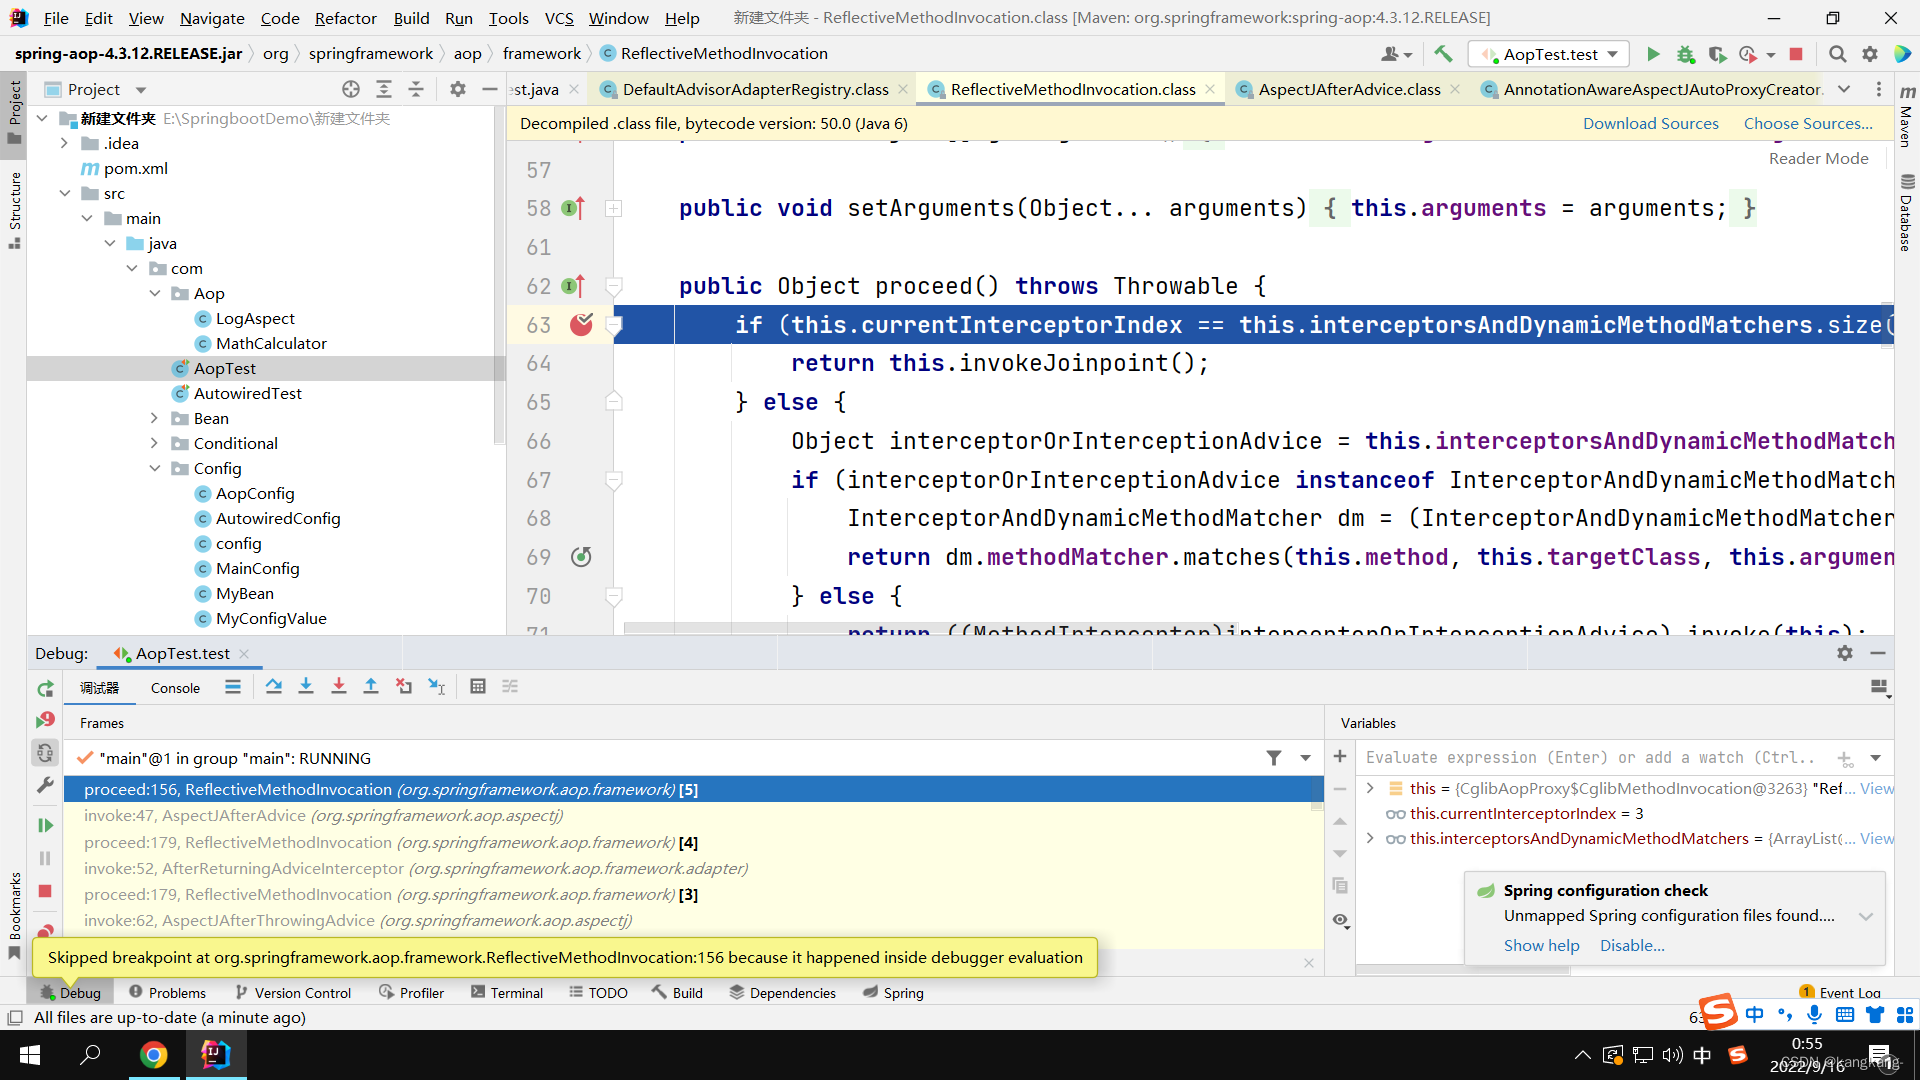Click red Stop icon in debug sidebar
This screenshot has width=1920, height=1080.
coord(45,891)
